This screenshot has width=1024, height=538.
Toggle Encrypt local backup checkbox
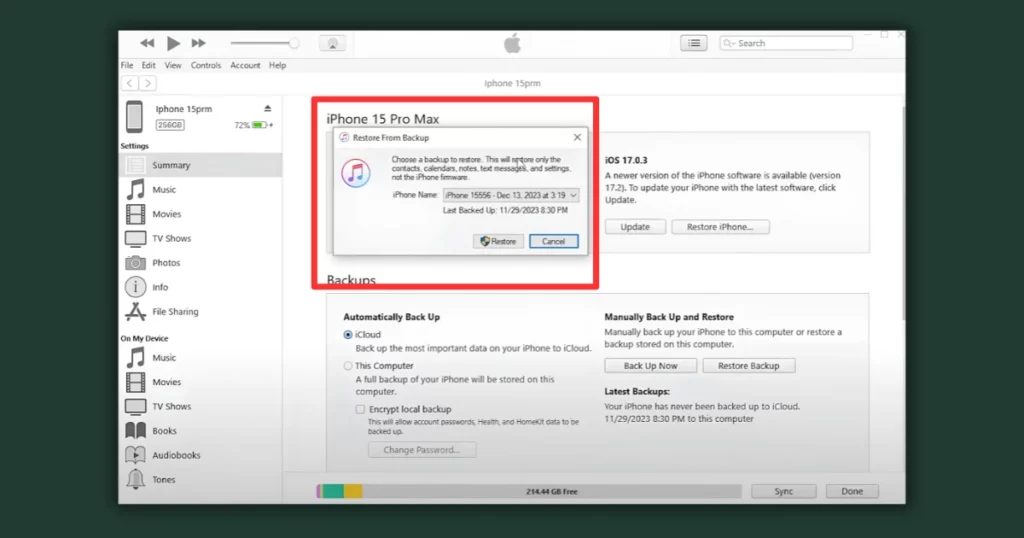360,409
